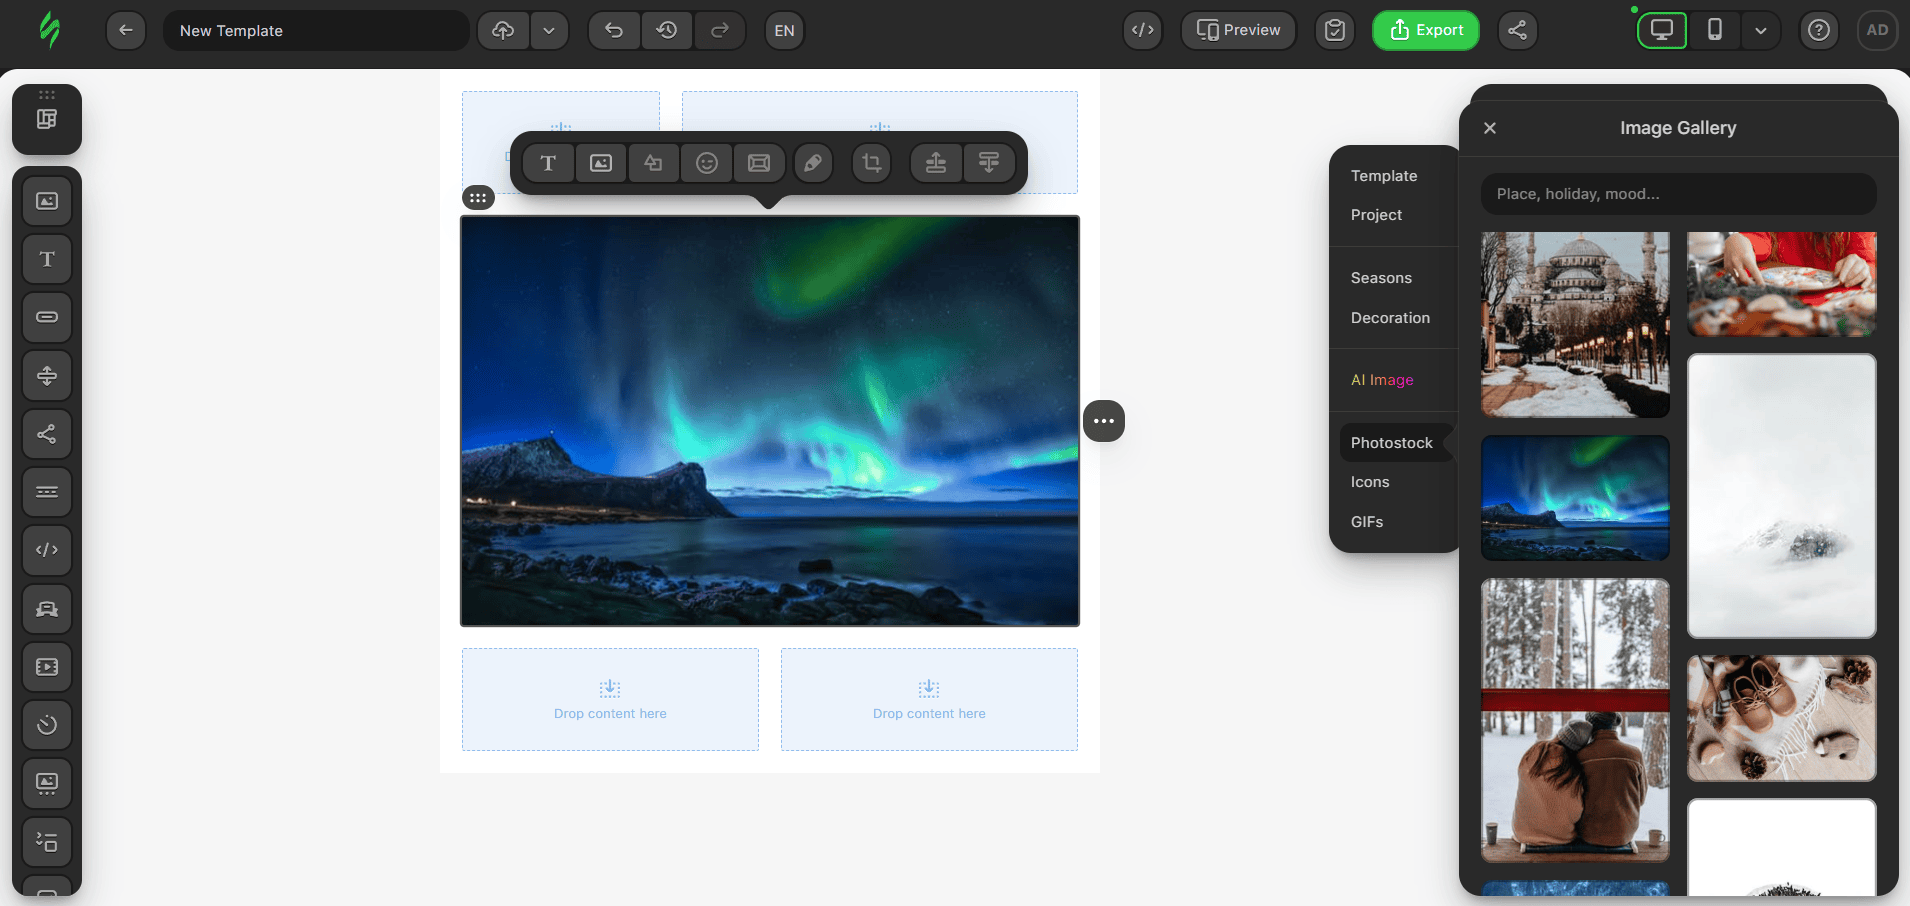The width and height of the screenshot is (1910, 906).
Task: Expand the save options chevron dropdown
Action: [x=549, y=30]
